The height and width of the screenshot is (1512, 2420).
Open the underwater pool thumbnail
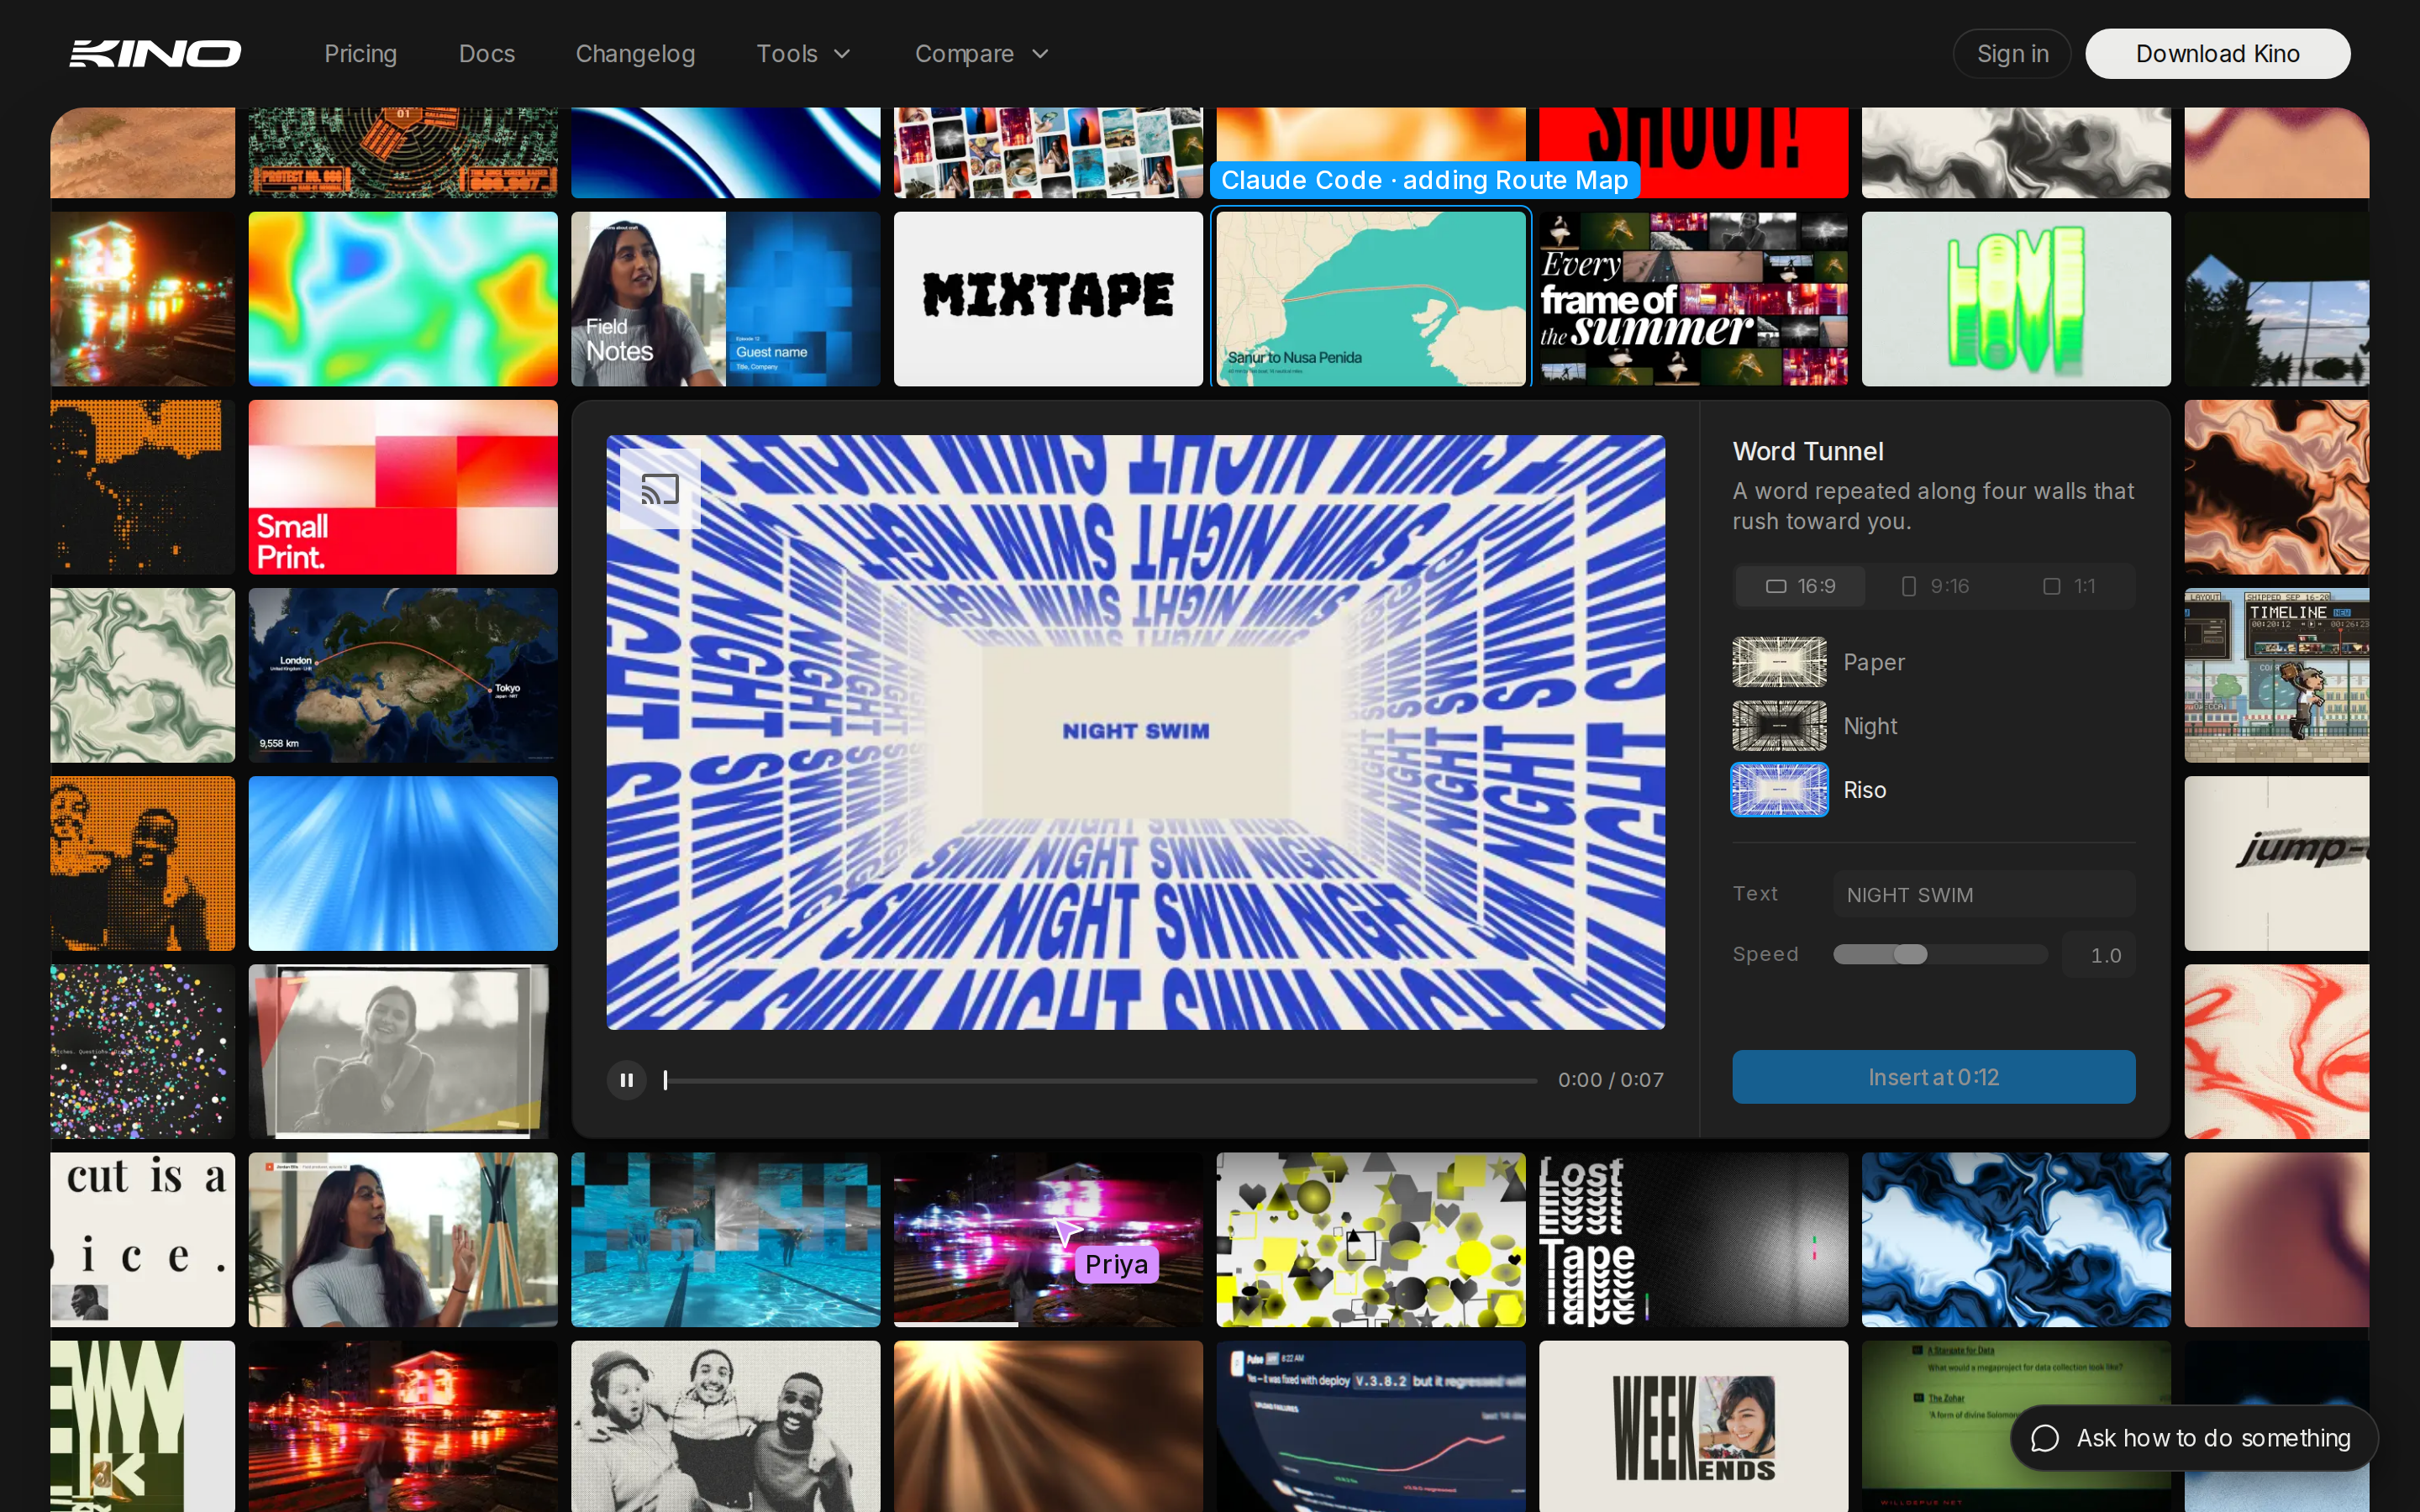click(x=725, y=1239)
